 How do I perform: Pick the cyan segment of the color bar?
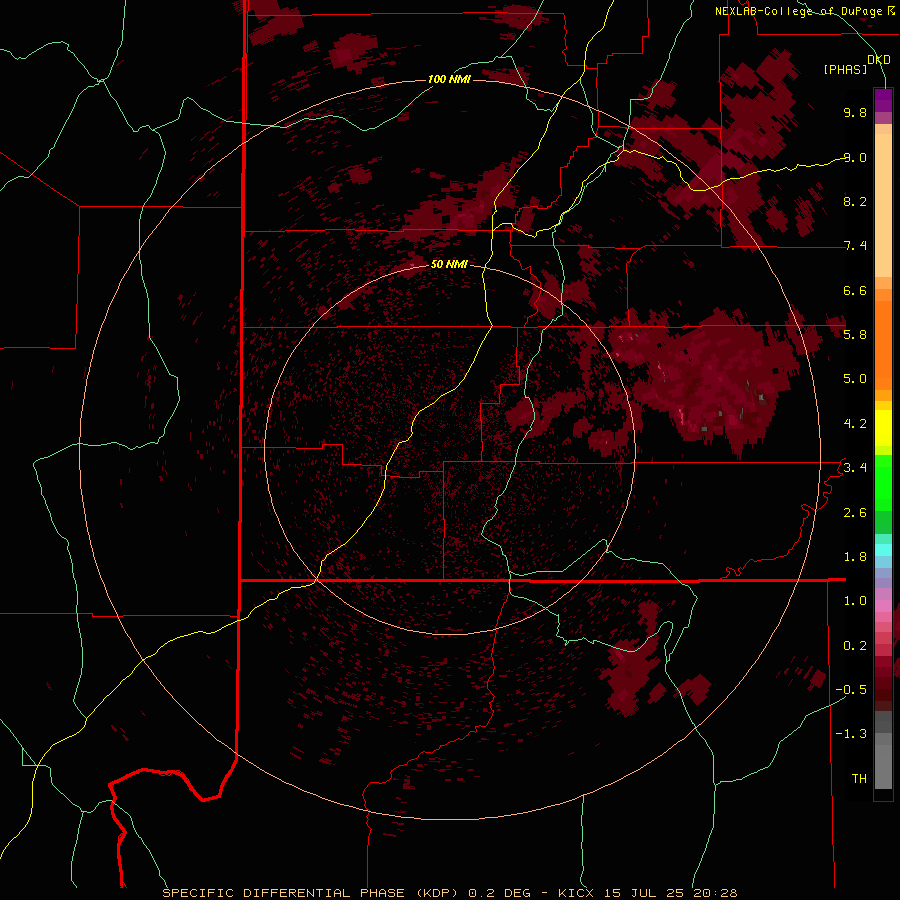click(x=883, y=550)
